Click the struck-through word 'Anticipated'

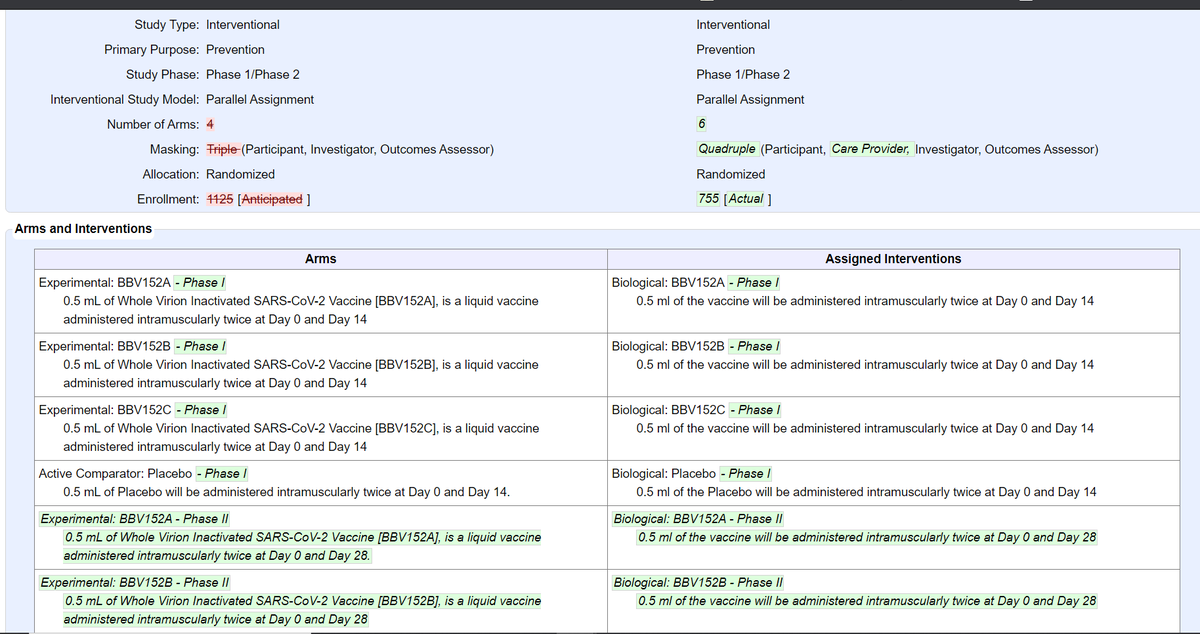coord(272,199)
